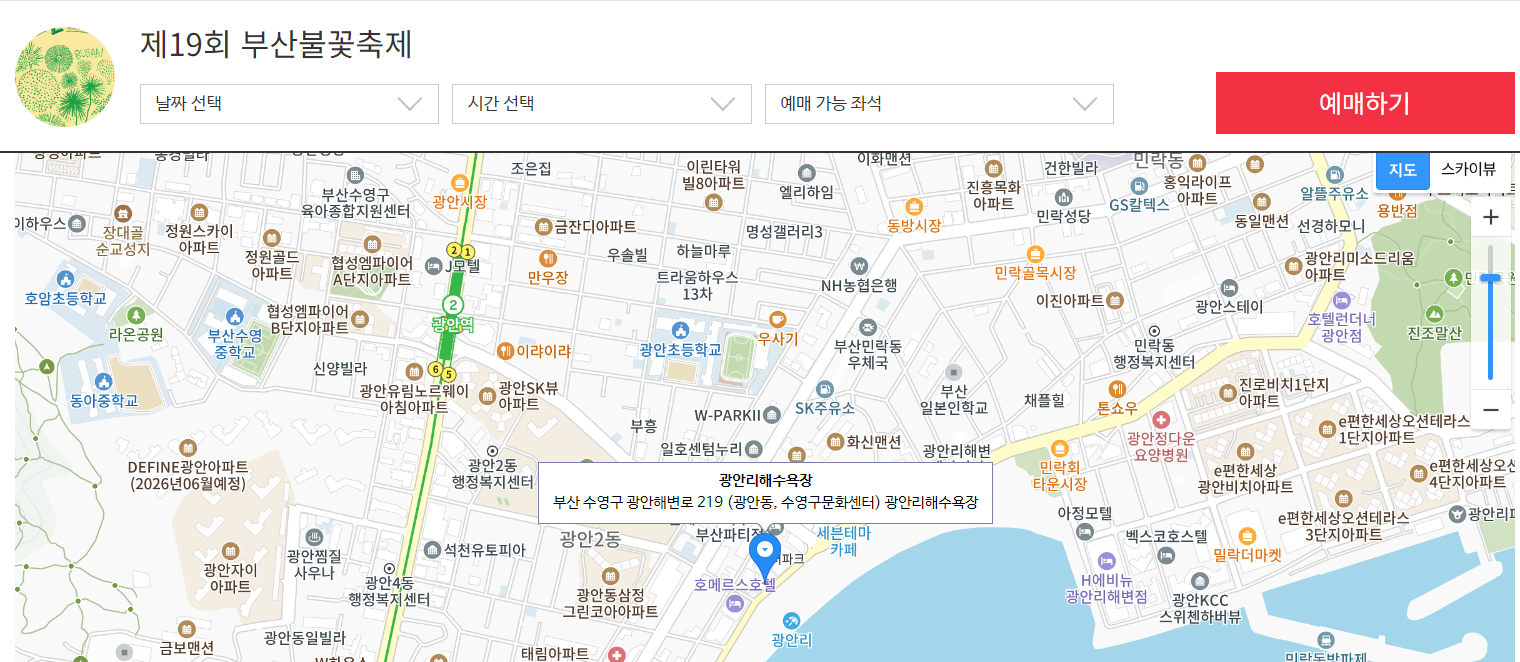Click the 진조말산 mountain label
The height and width of the screenshot is (662, 1520).
1434,333
